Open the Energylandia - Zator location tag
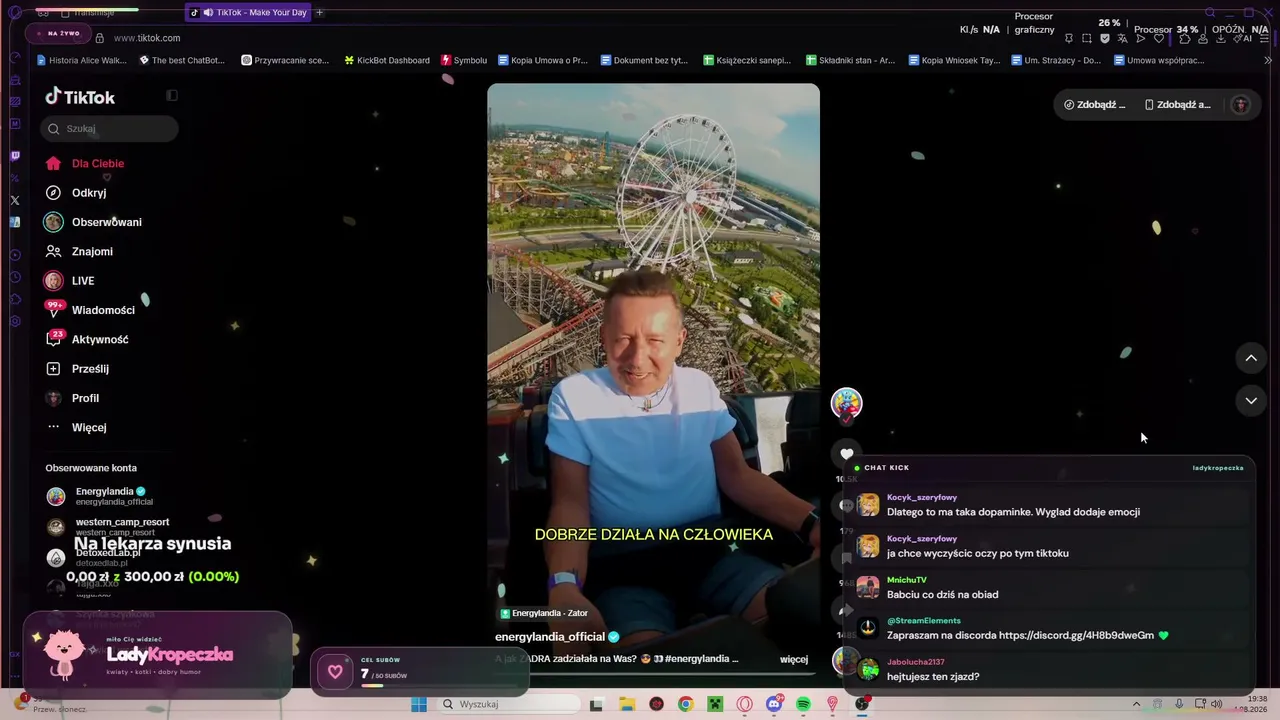Screen dimensions: 1280x720 click(544, 613)
